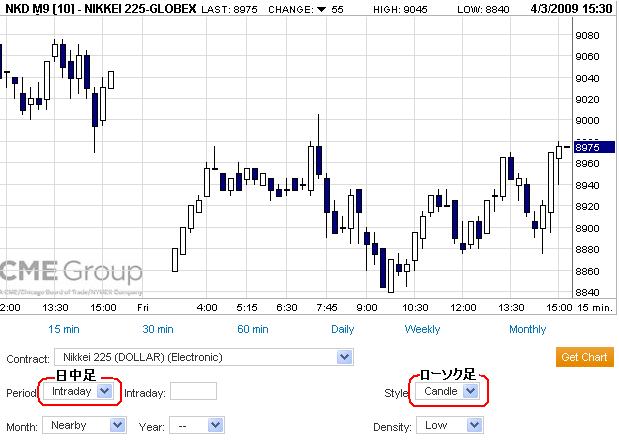
Task: Switch chart to 30 min interval
Action: tap(158, 329)
